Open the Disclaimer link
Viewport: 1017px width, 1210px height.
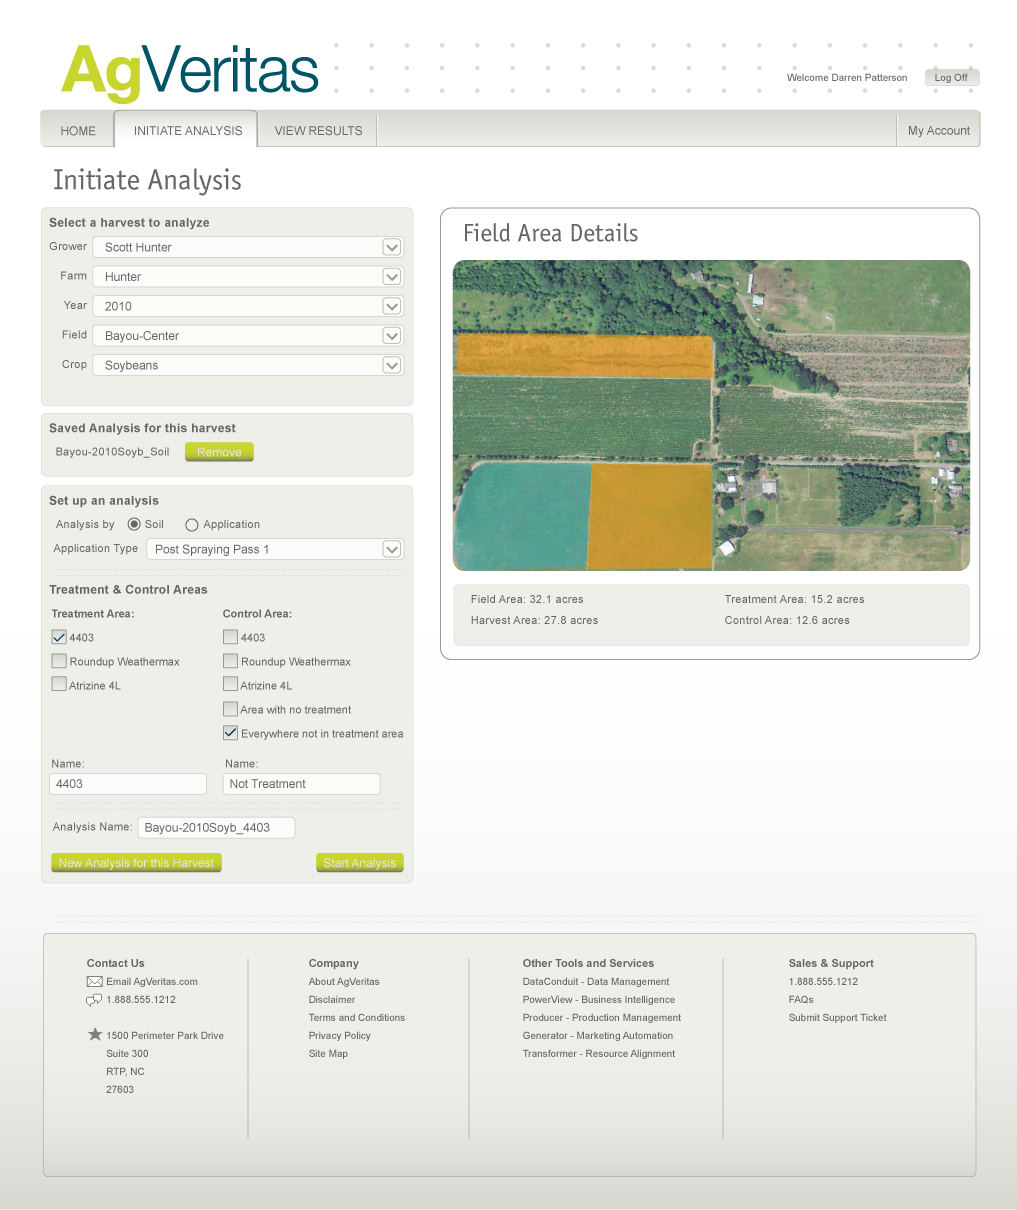coord(332,1000)
